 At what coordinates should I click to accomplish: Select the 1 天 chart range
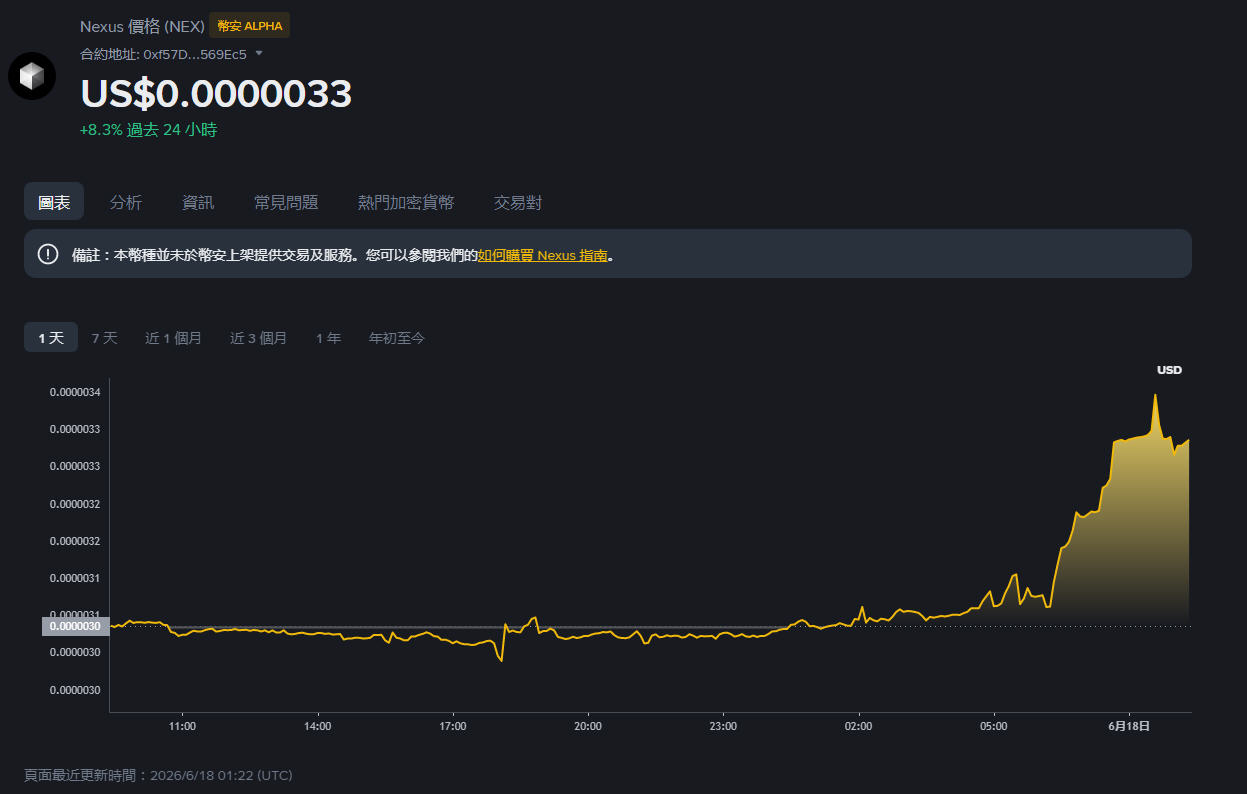51,338
